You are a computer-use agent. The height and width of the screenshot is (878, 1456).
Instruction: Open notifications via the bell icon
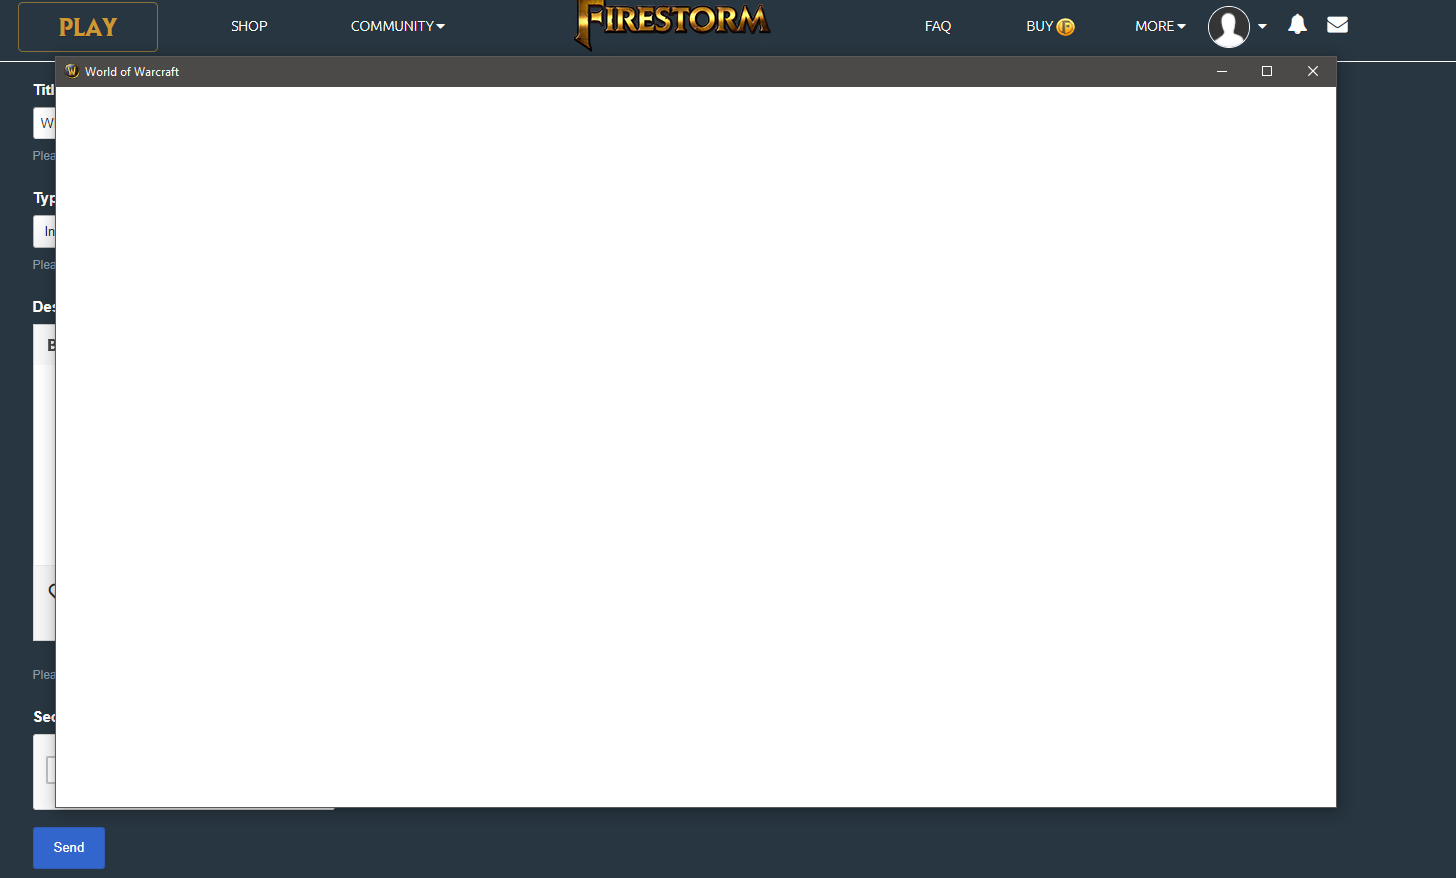1297,25
